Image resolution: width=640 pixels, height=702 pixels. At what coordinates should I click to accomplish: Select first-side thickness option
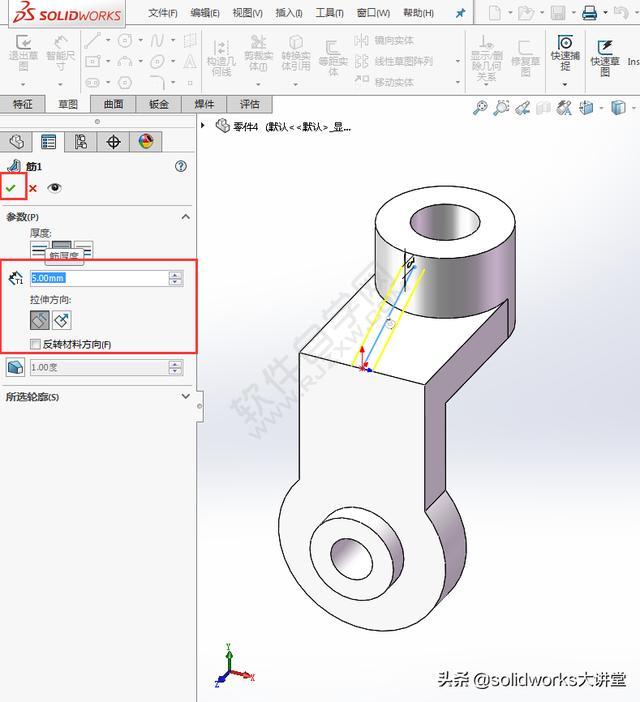coord(39,249)
